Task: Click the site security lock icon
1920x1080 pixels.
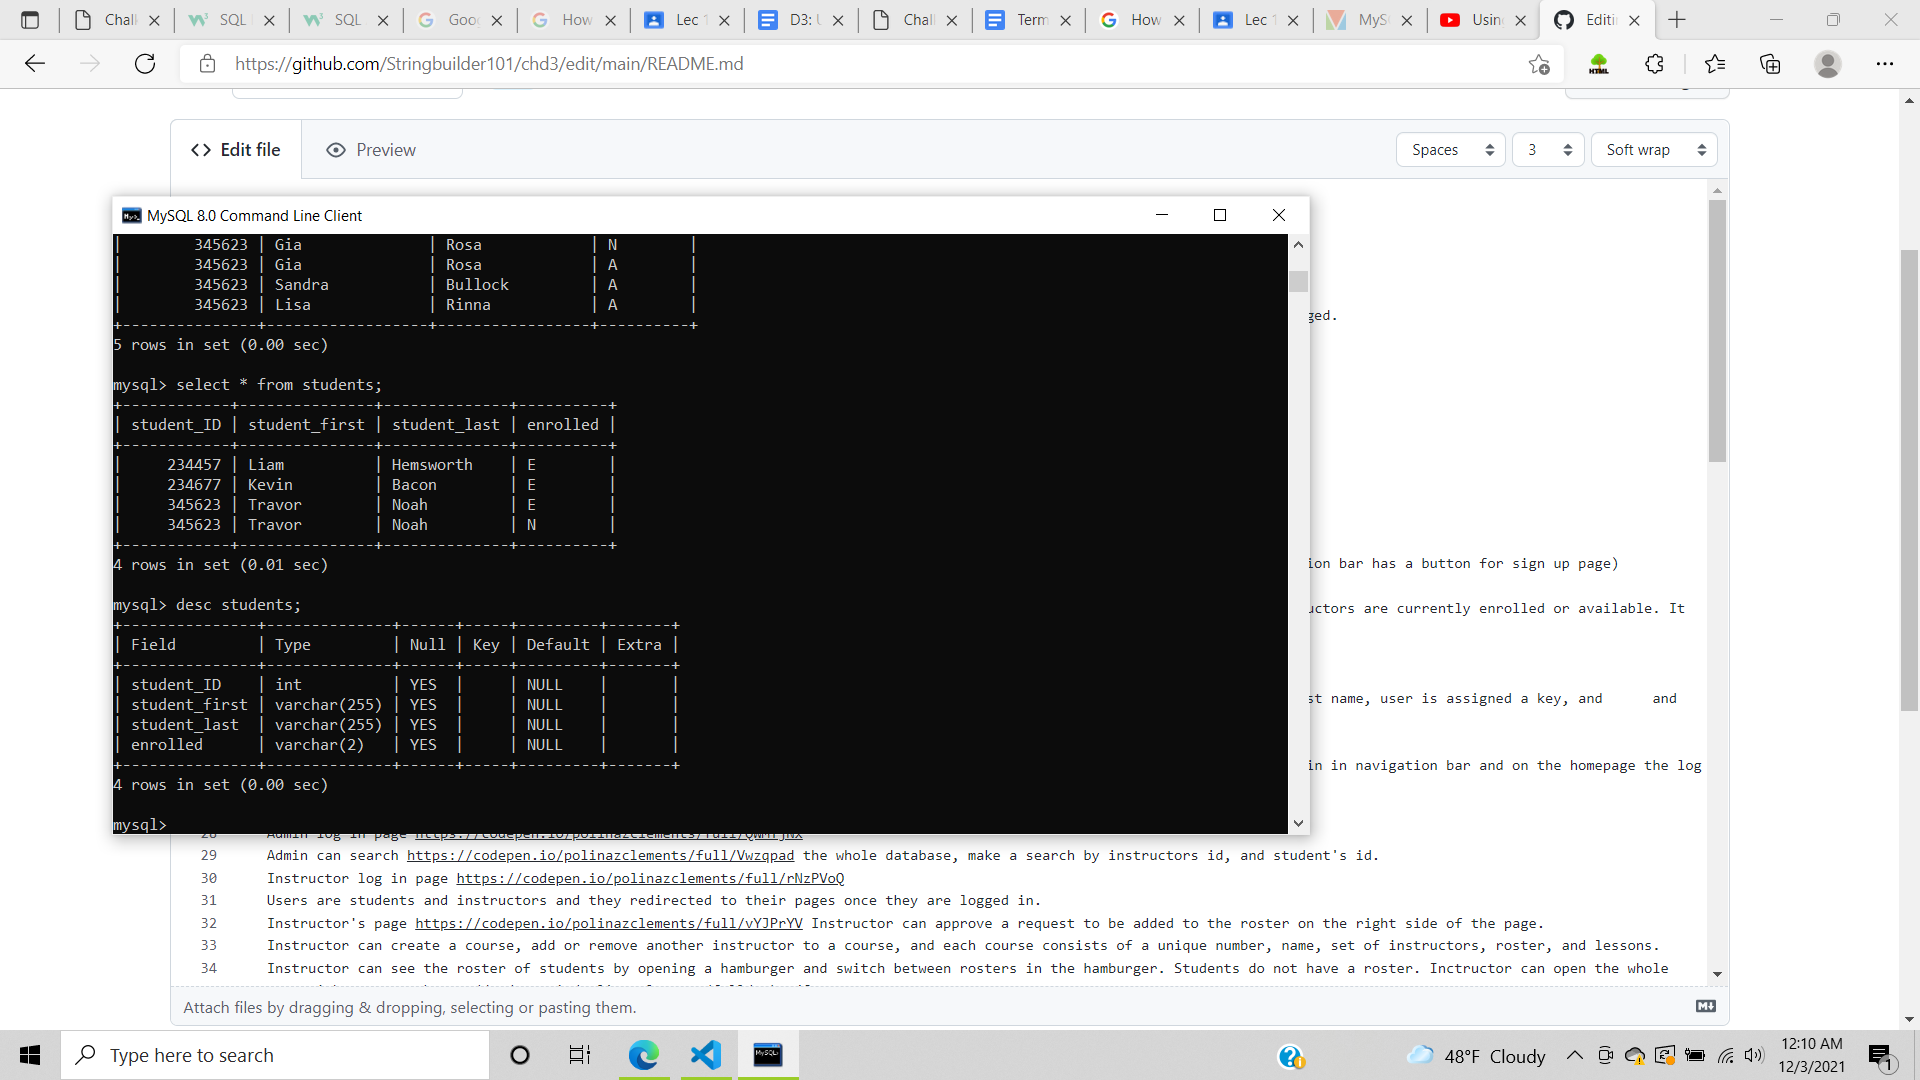Action: (208, 63)
